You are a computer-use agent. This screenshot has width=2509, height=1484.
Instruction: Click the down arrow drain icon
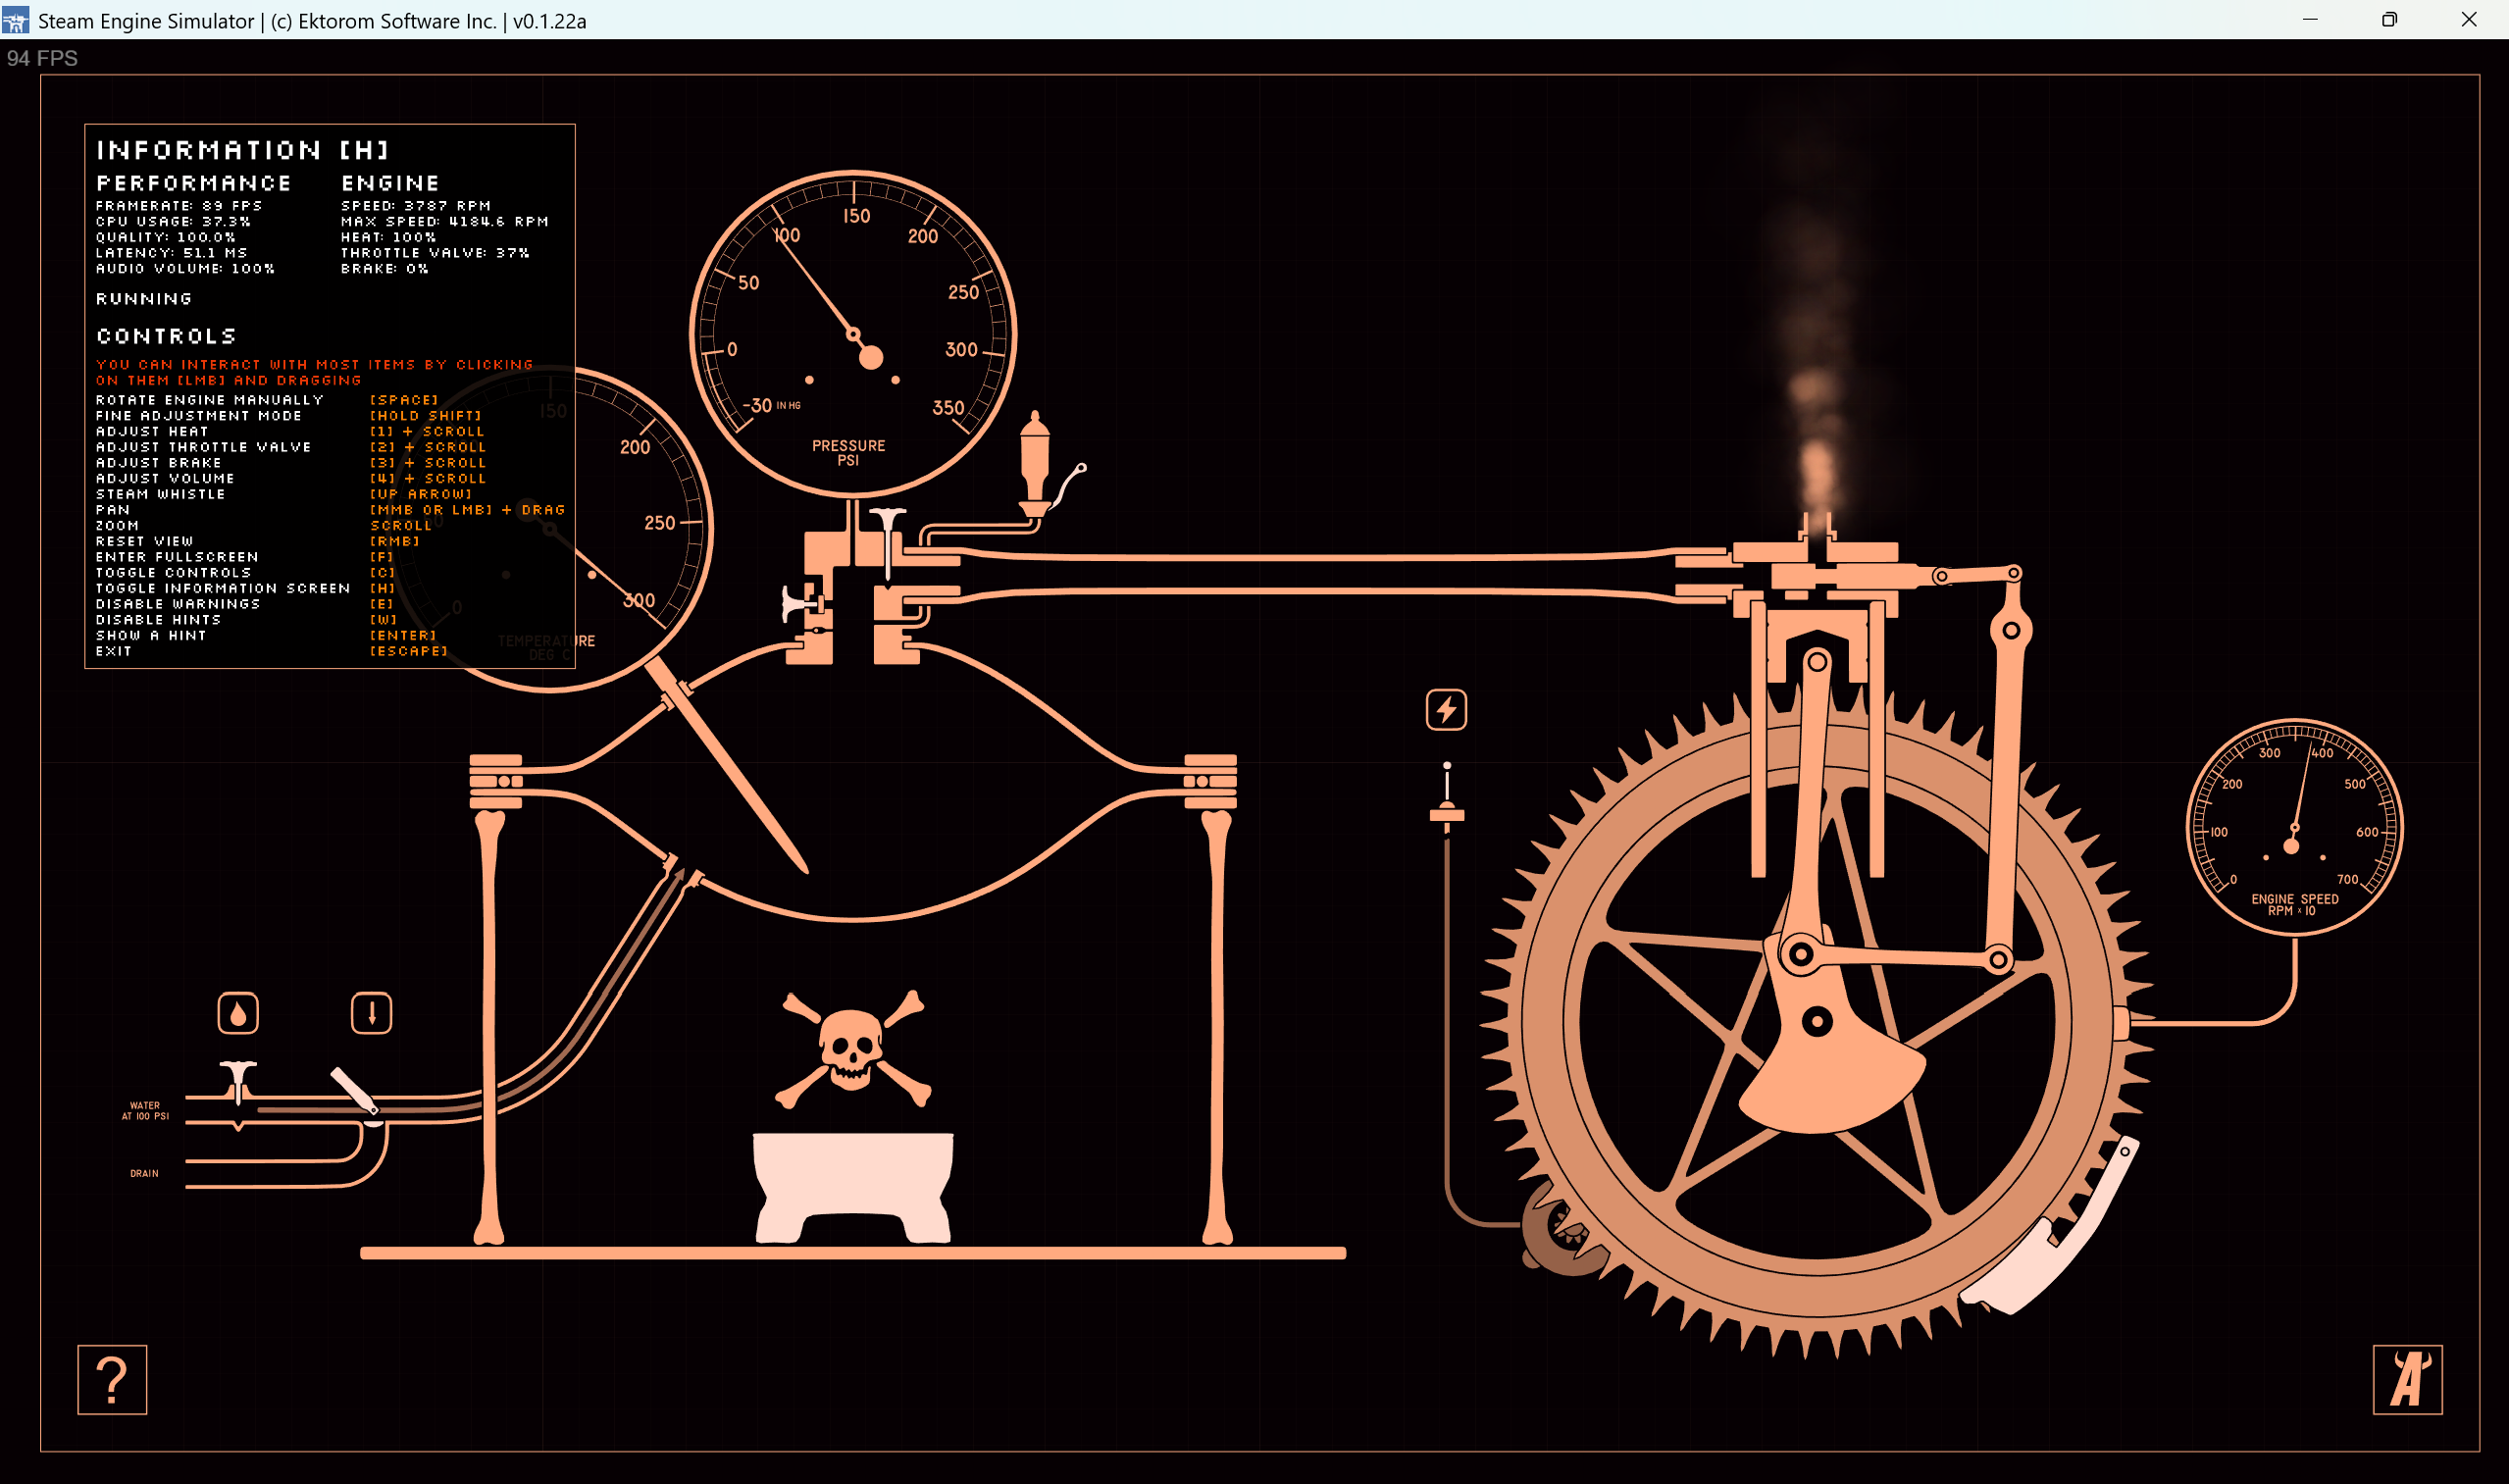click(x=371, y=1013)
